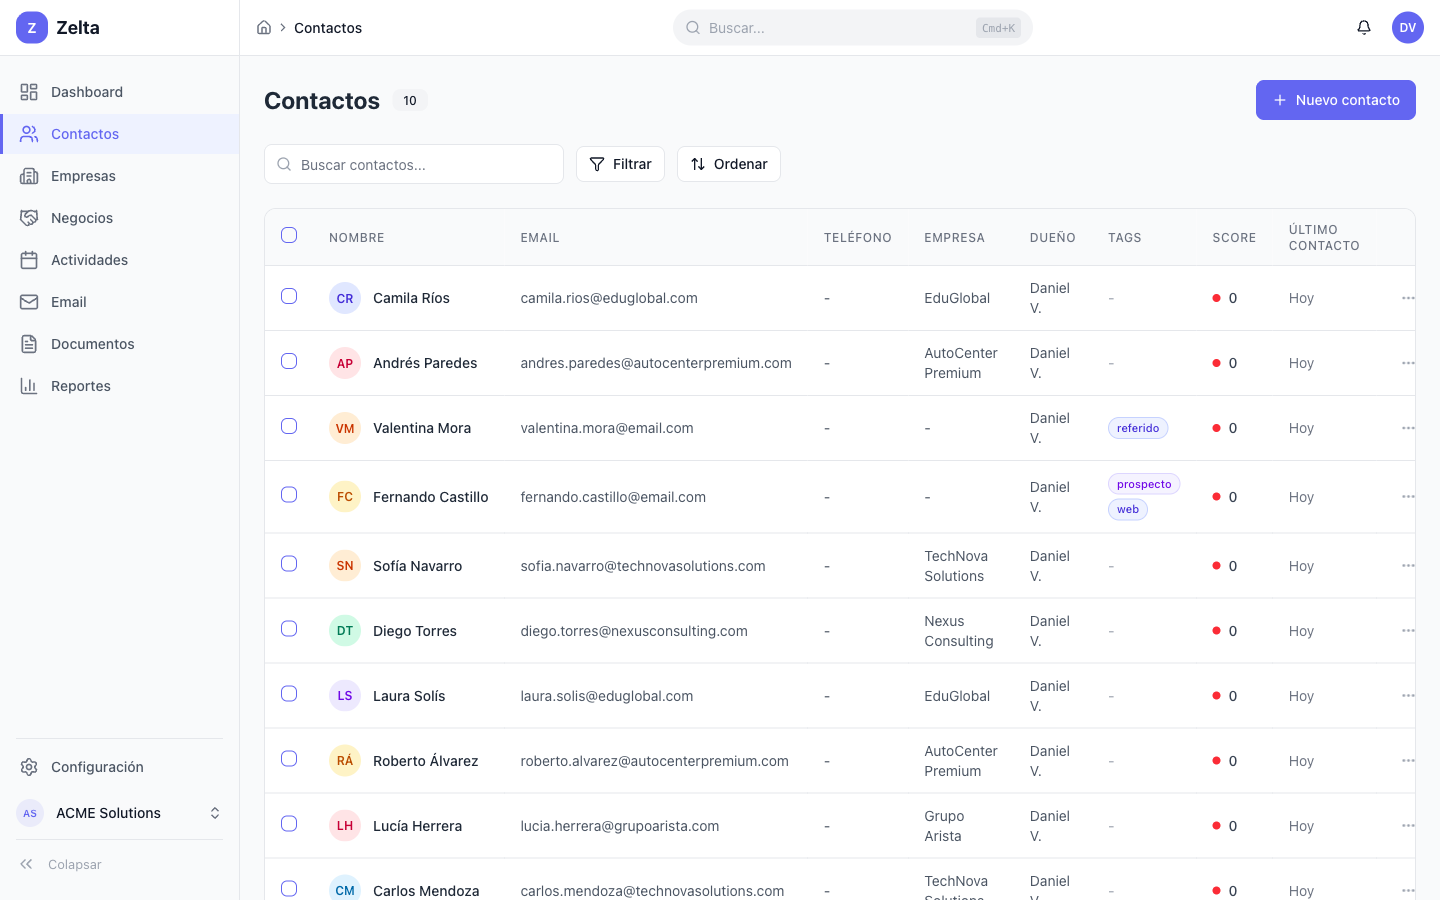Click the Nuevo contacto button
Screen dimensions: 1440x900
point(1335,100)
